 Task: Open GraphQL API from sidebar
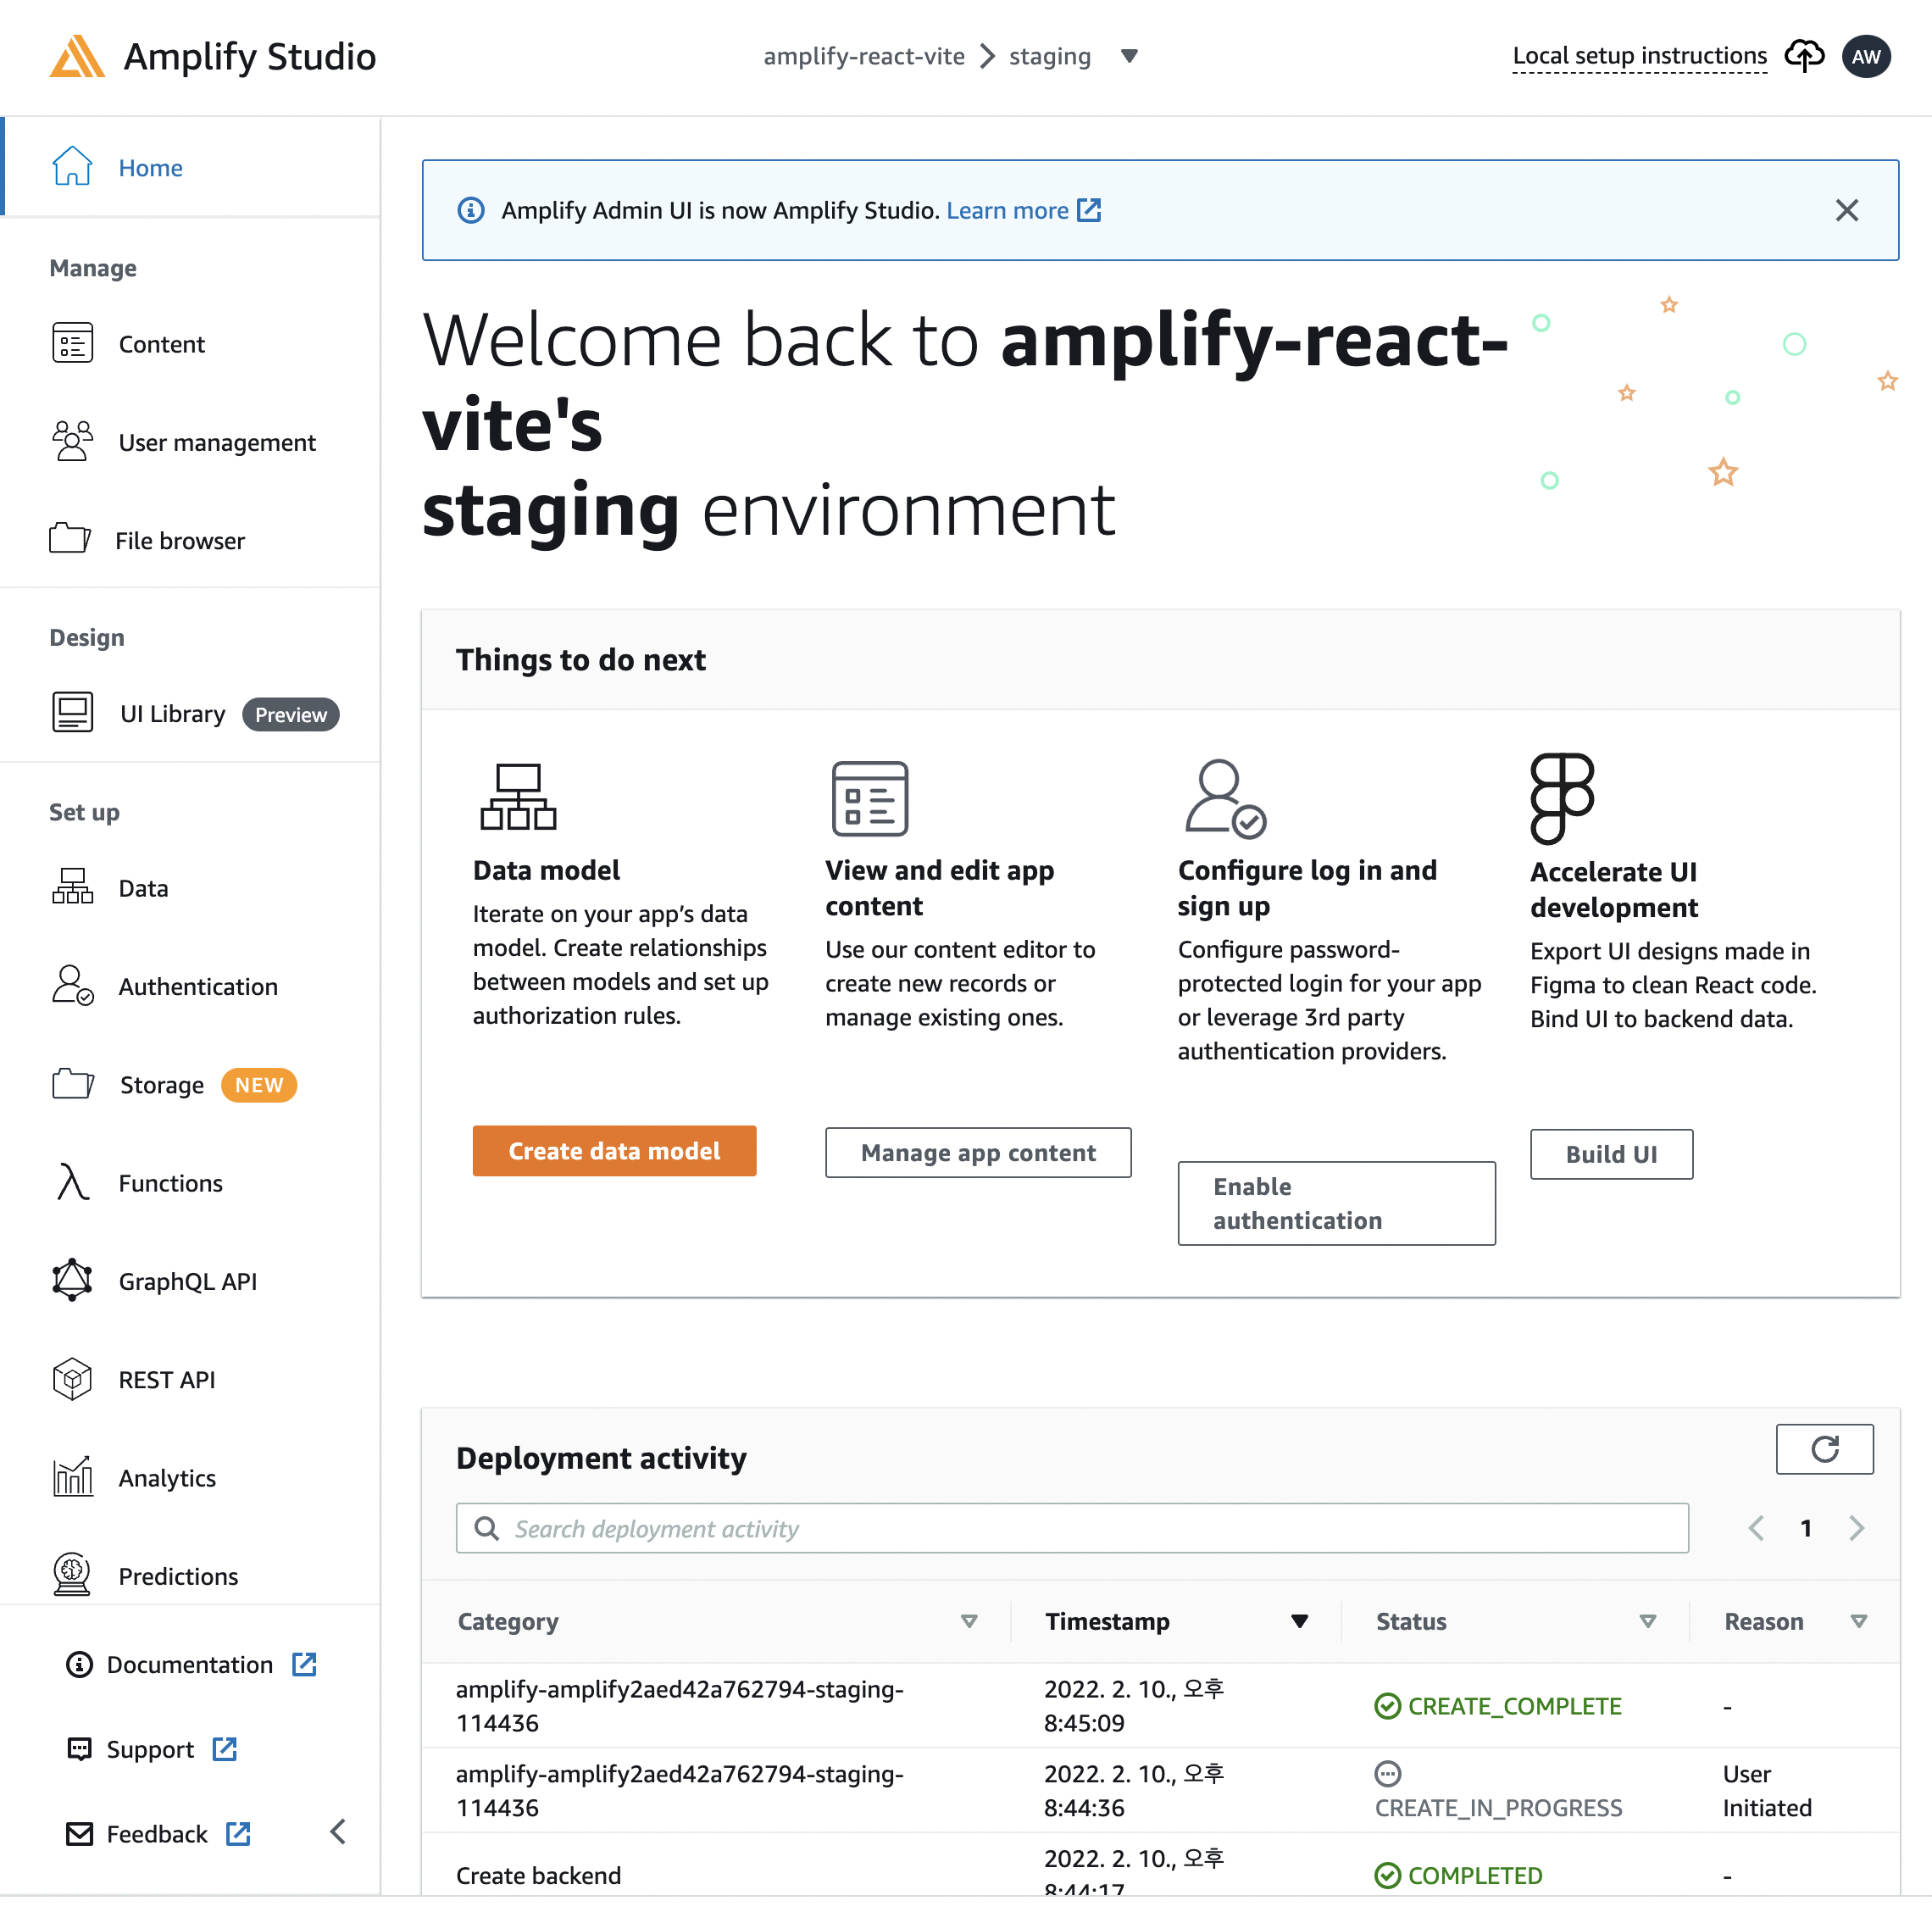pos(187,1281)
